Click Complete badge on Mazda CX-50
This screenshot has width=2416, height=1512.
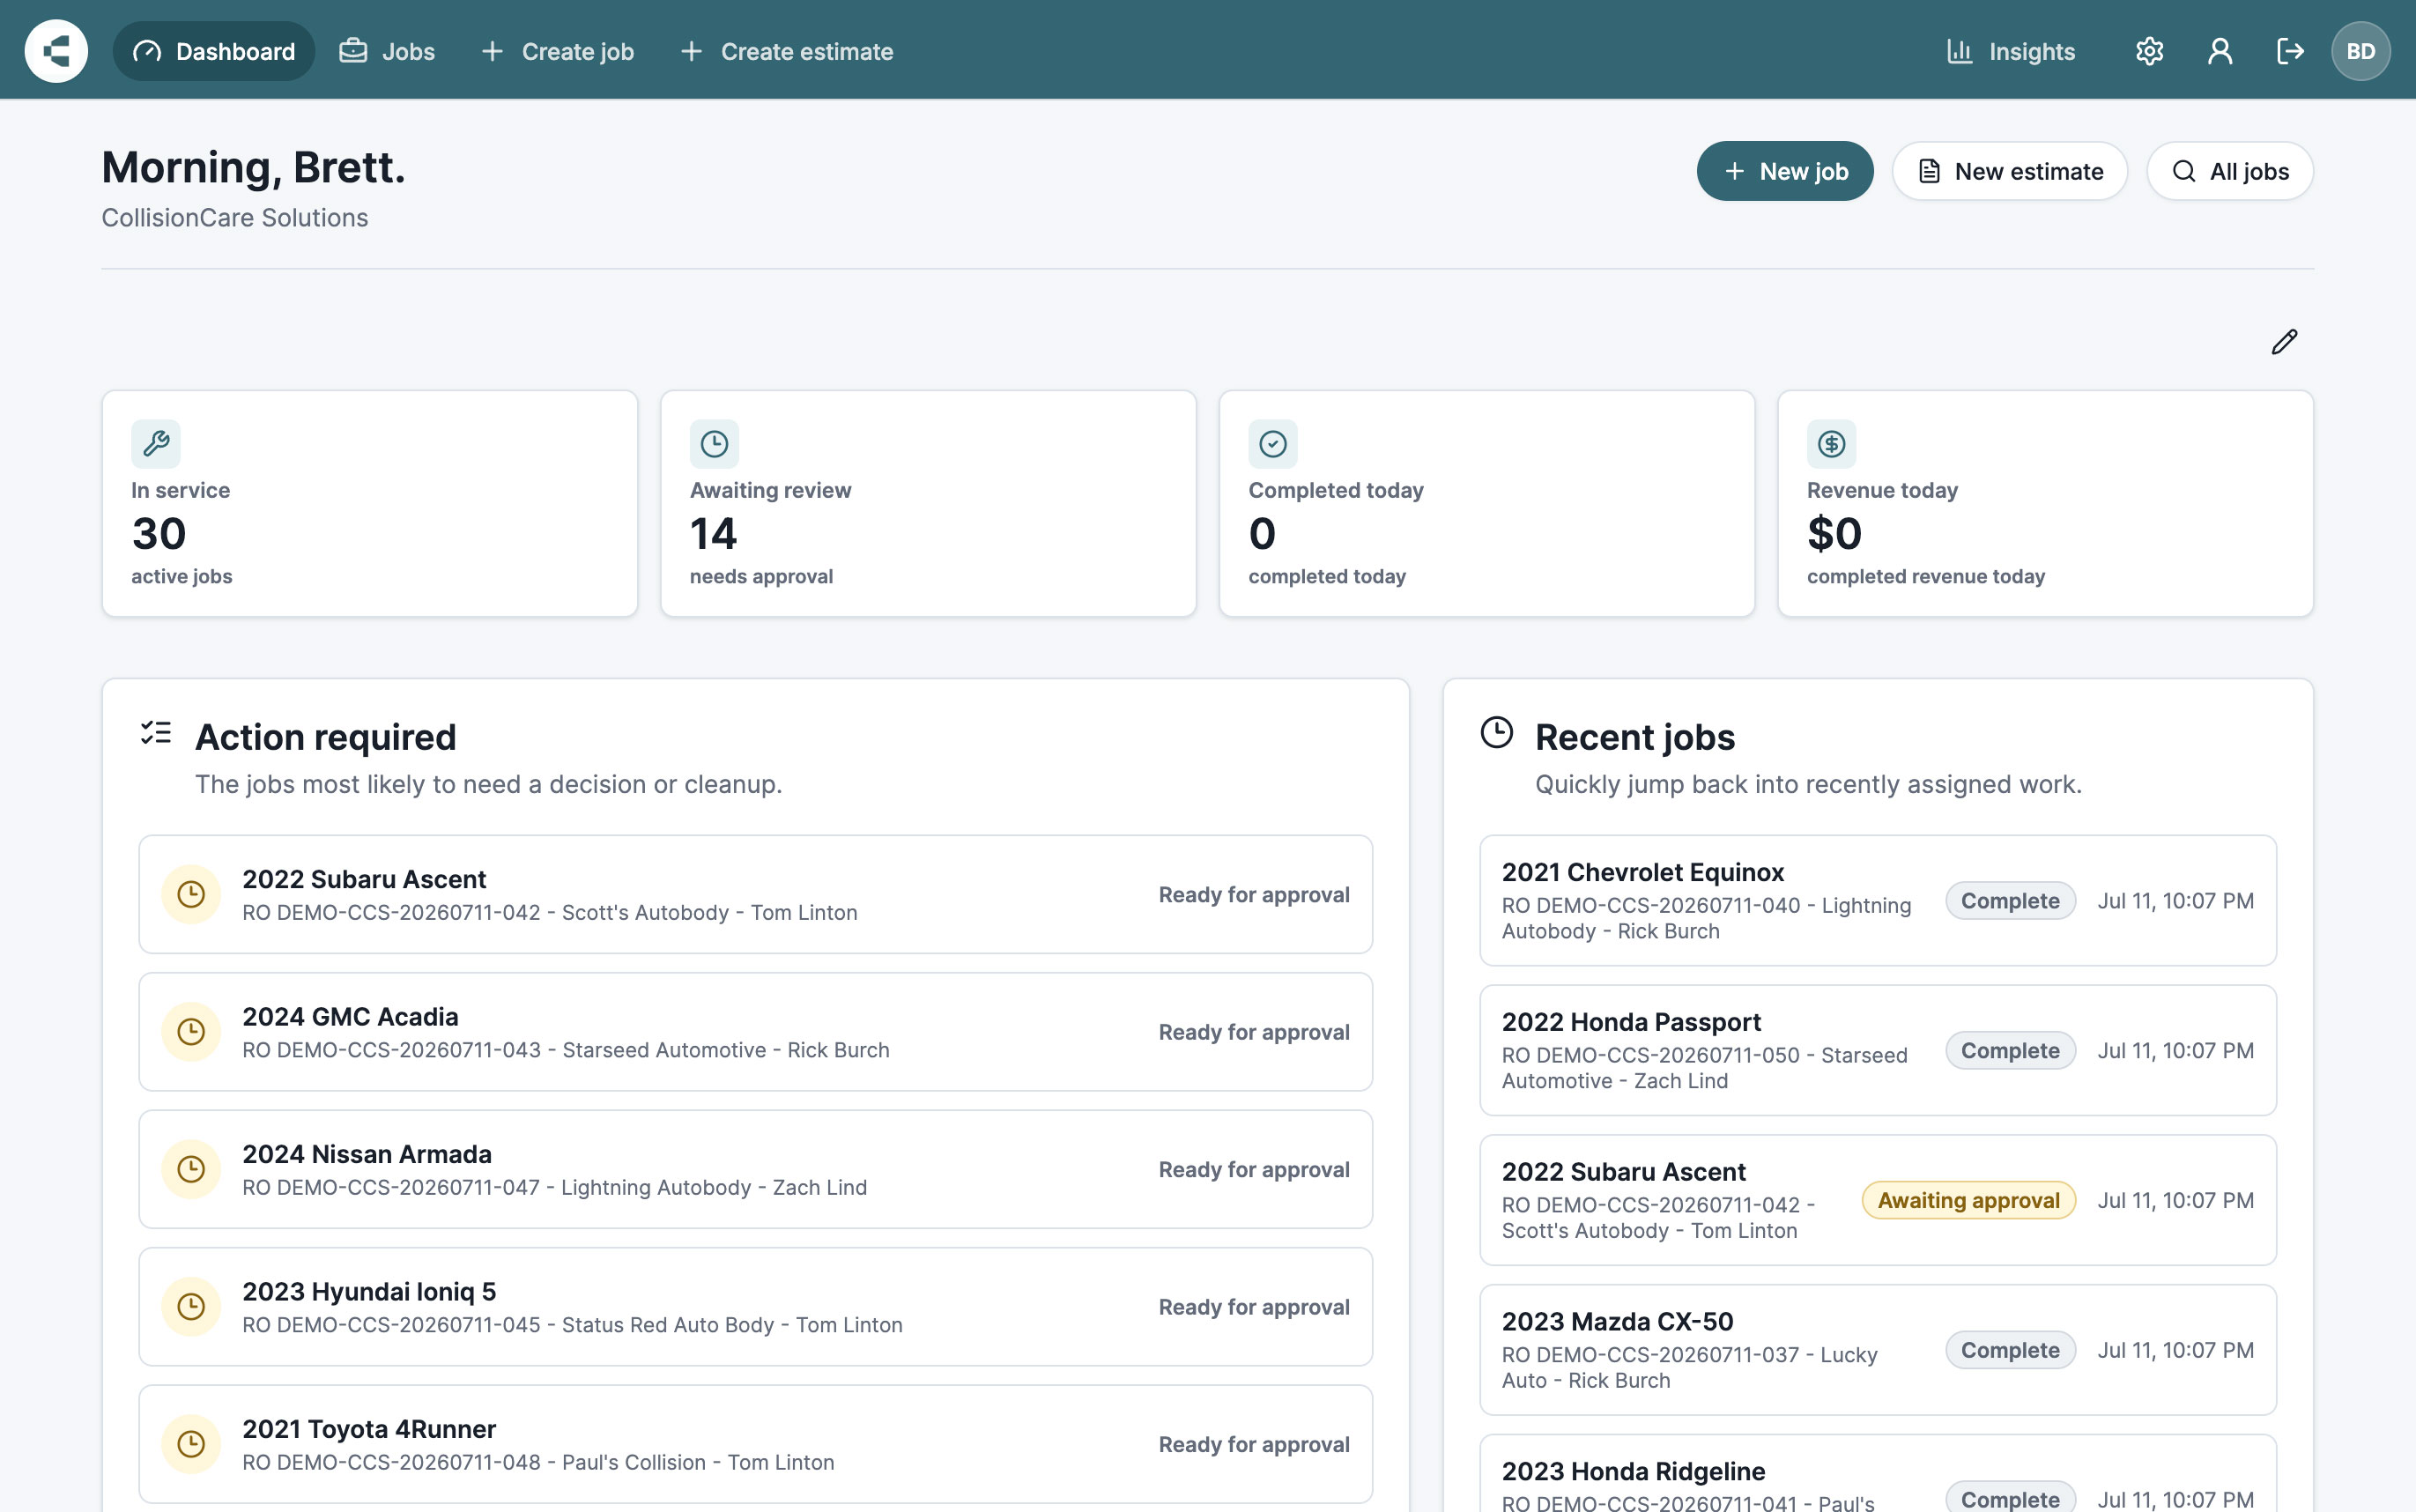(2010, 1350)
